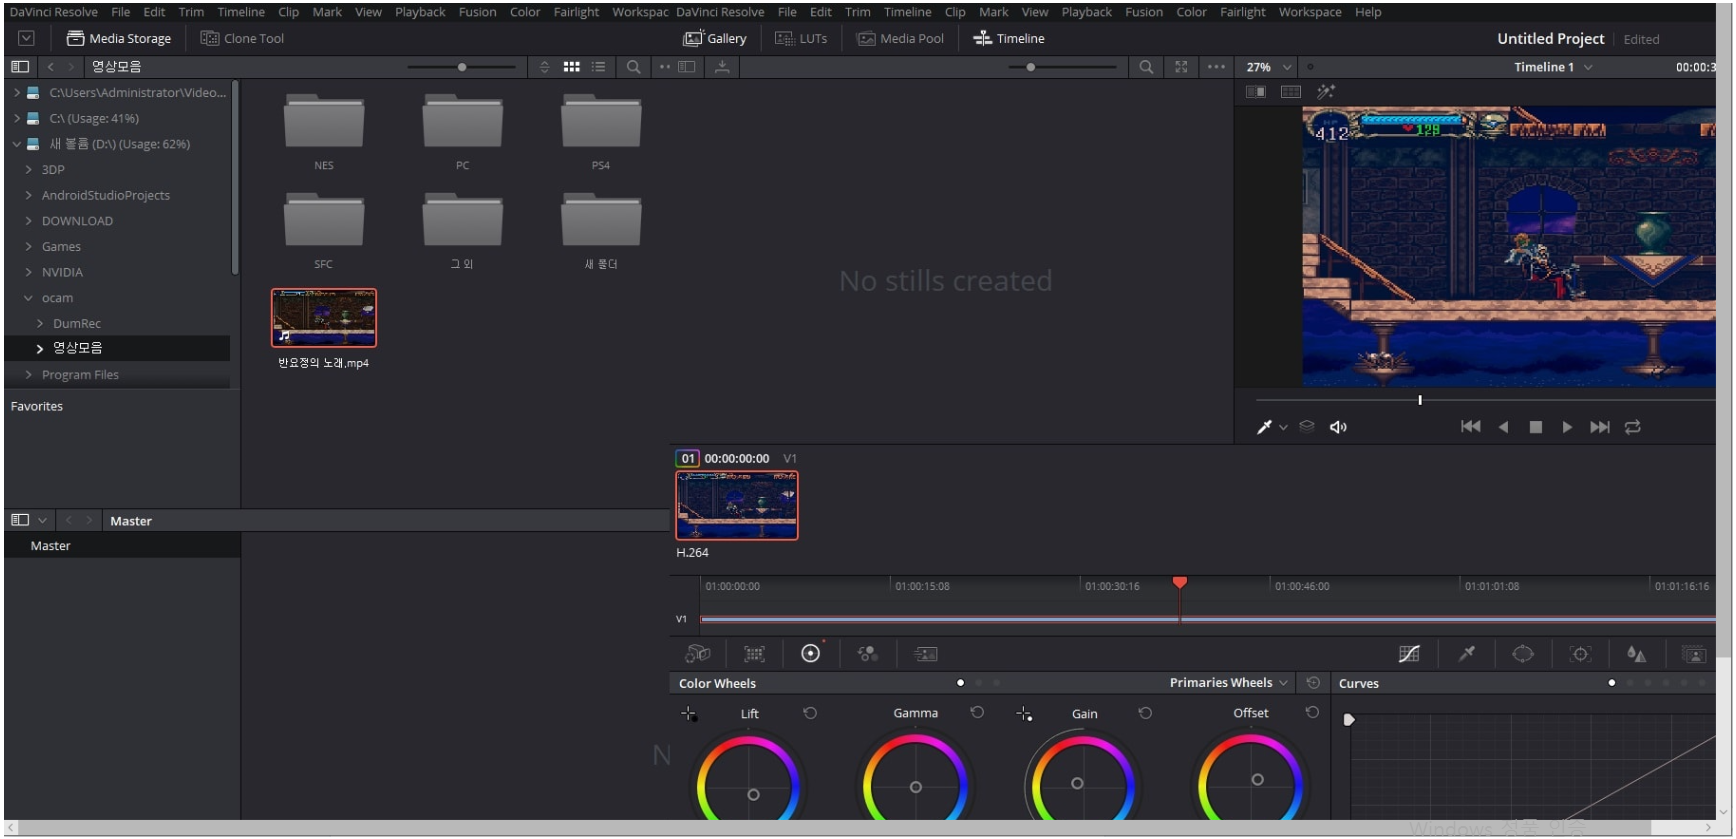This screenshot has height=839, width=1736.
Task: Open the LUTs panel
Action: [802, 38]
